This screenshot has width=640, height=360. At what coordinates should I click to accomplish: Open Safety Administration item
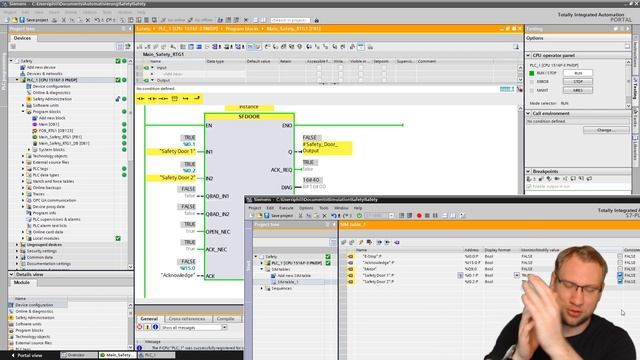[x=52, y=99]
